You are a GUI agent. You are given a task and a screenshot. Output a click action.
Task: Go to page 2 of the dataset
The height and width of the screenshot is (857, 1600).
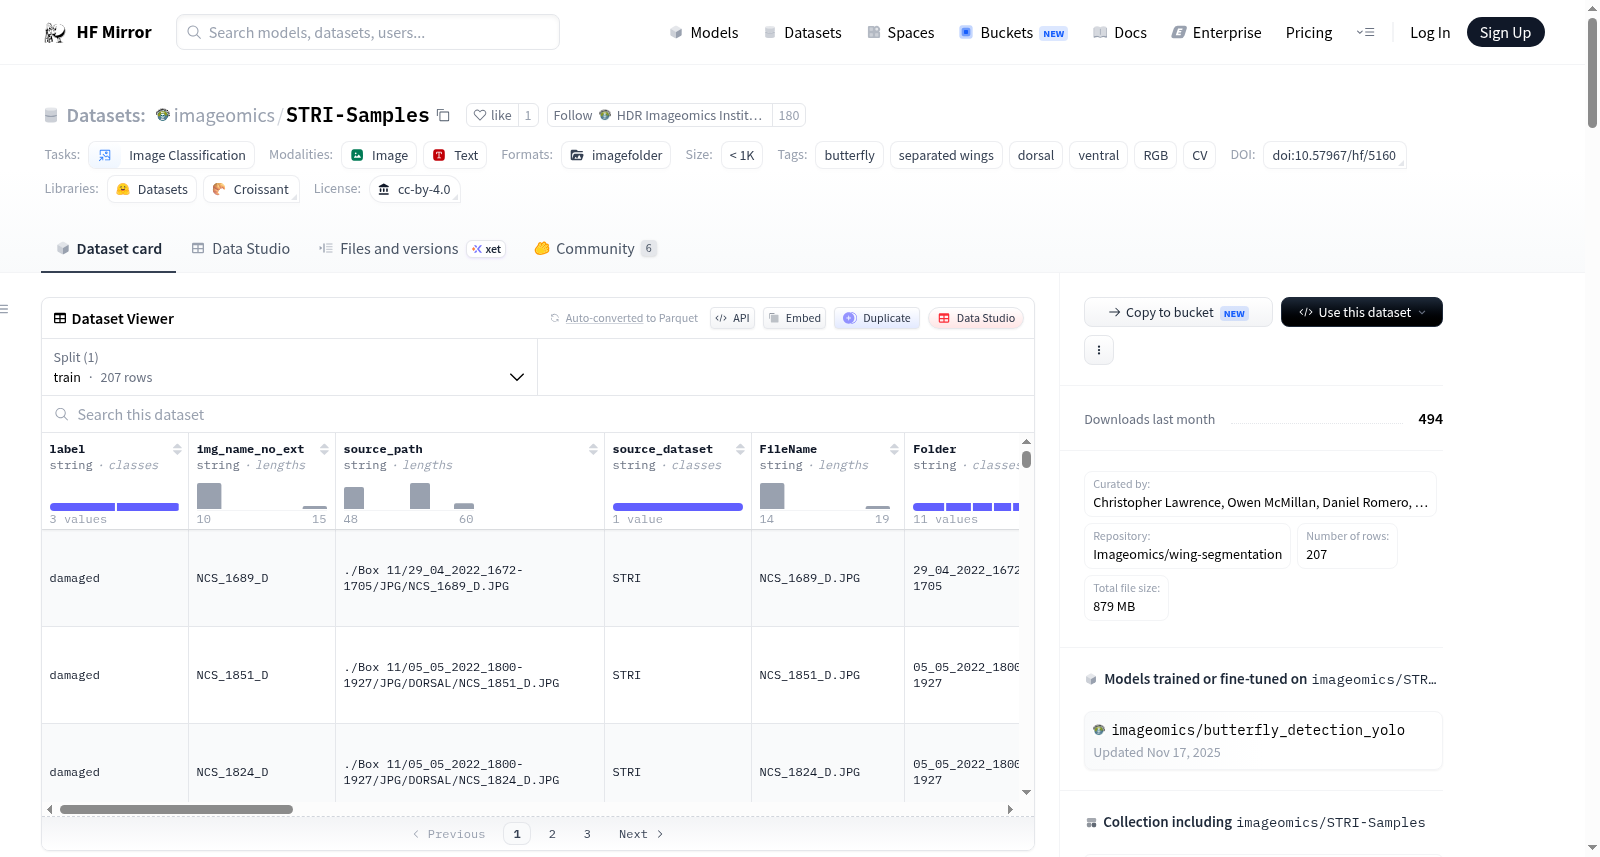552,834
